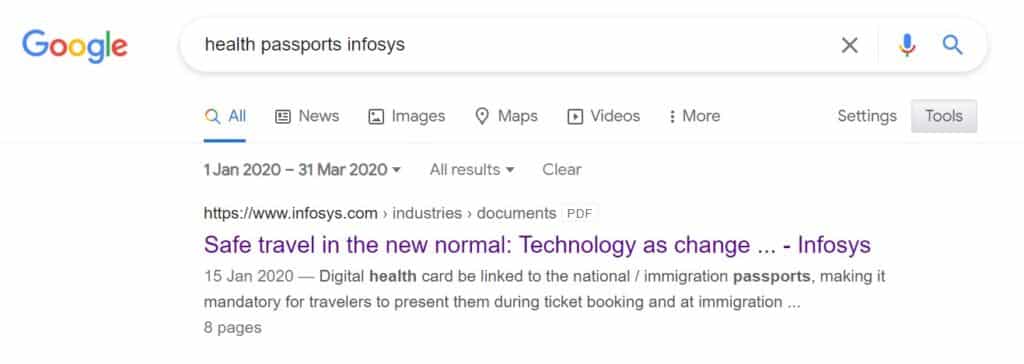Click the blue magnifier search icon
Screen dimensions: 1024x364
(952, 45)
